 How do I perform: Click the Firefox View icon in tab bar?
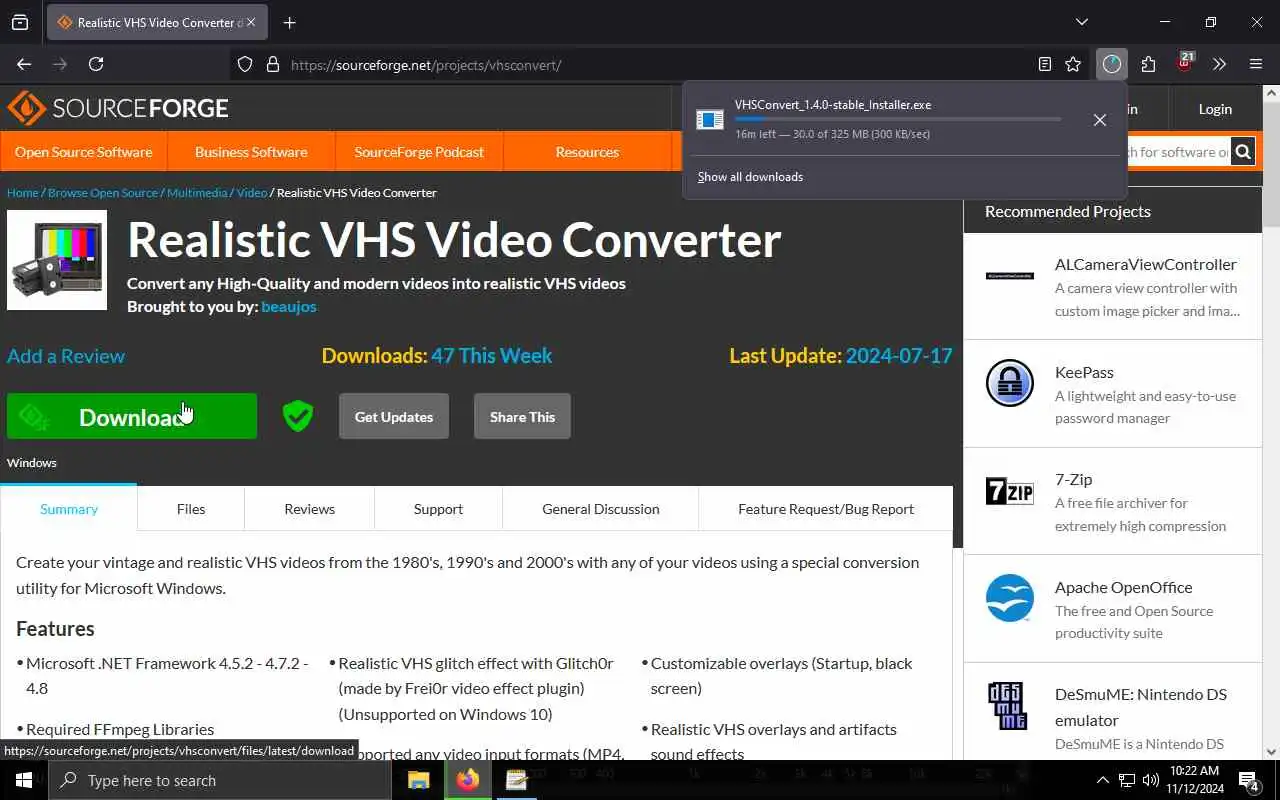click(x=20, y=22)
